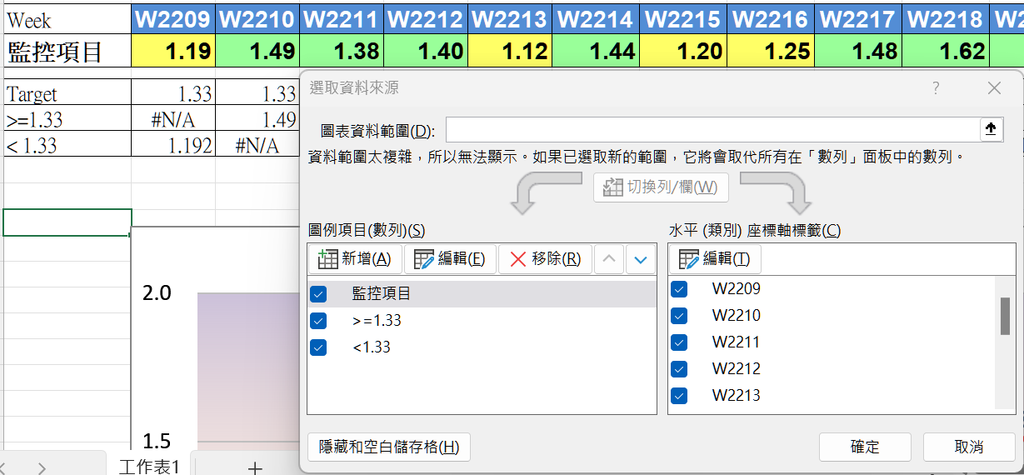Click the 切換列/欄(W) button
The width and height of the screenshot is (1024, 475).
pyautogui.click(x=660, y=188)
